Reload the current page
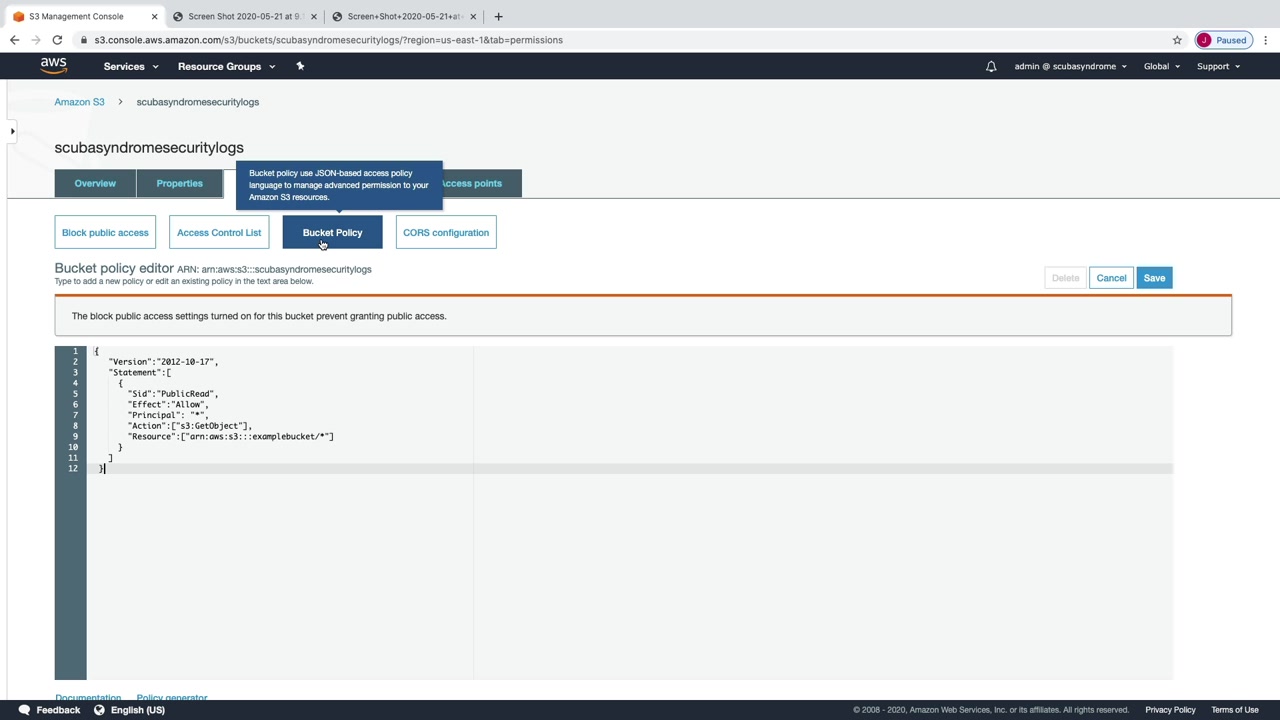Image resolution: width=1280 pixels, height=720 pixels. (x=58, y=40)
